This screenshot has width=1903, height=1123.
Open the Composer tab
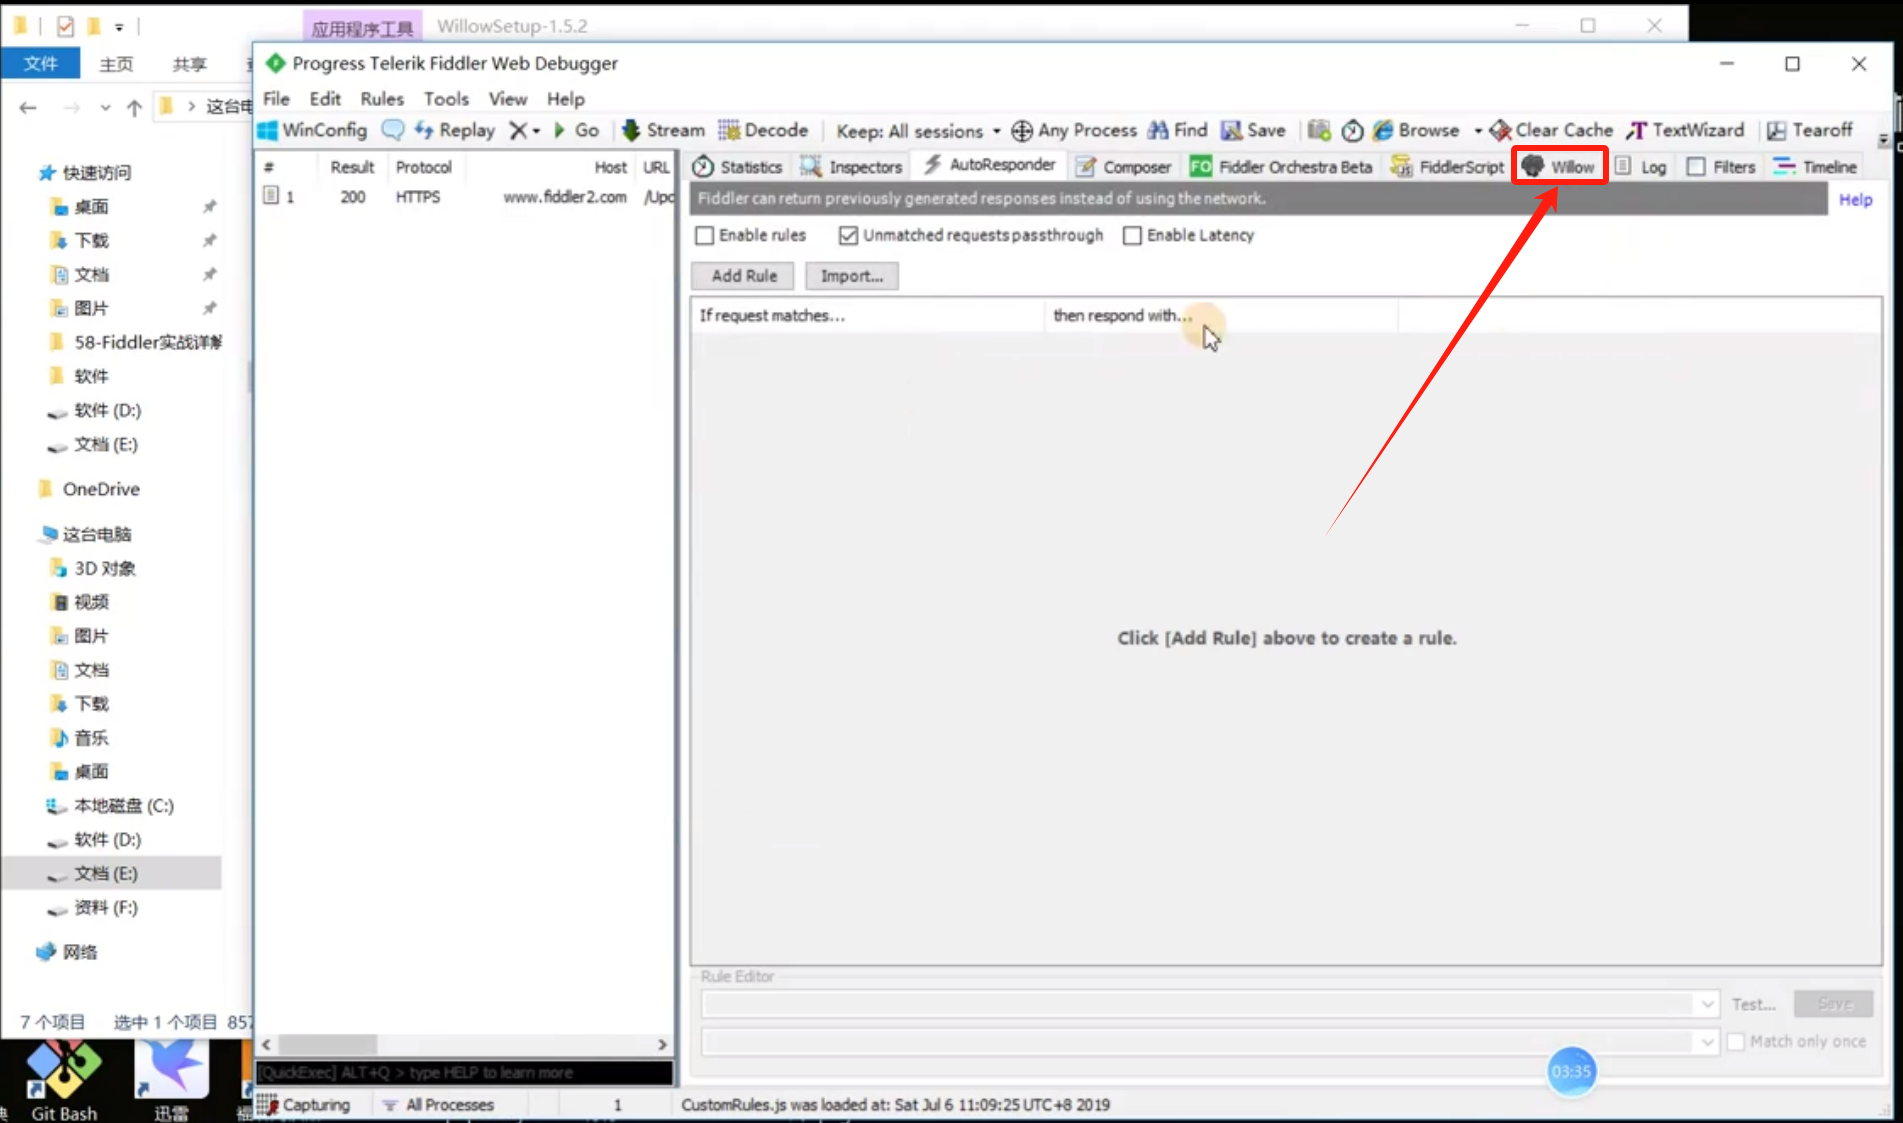click(1123, 167)
